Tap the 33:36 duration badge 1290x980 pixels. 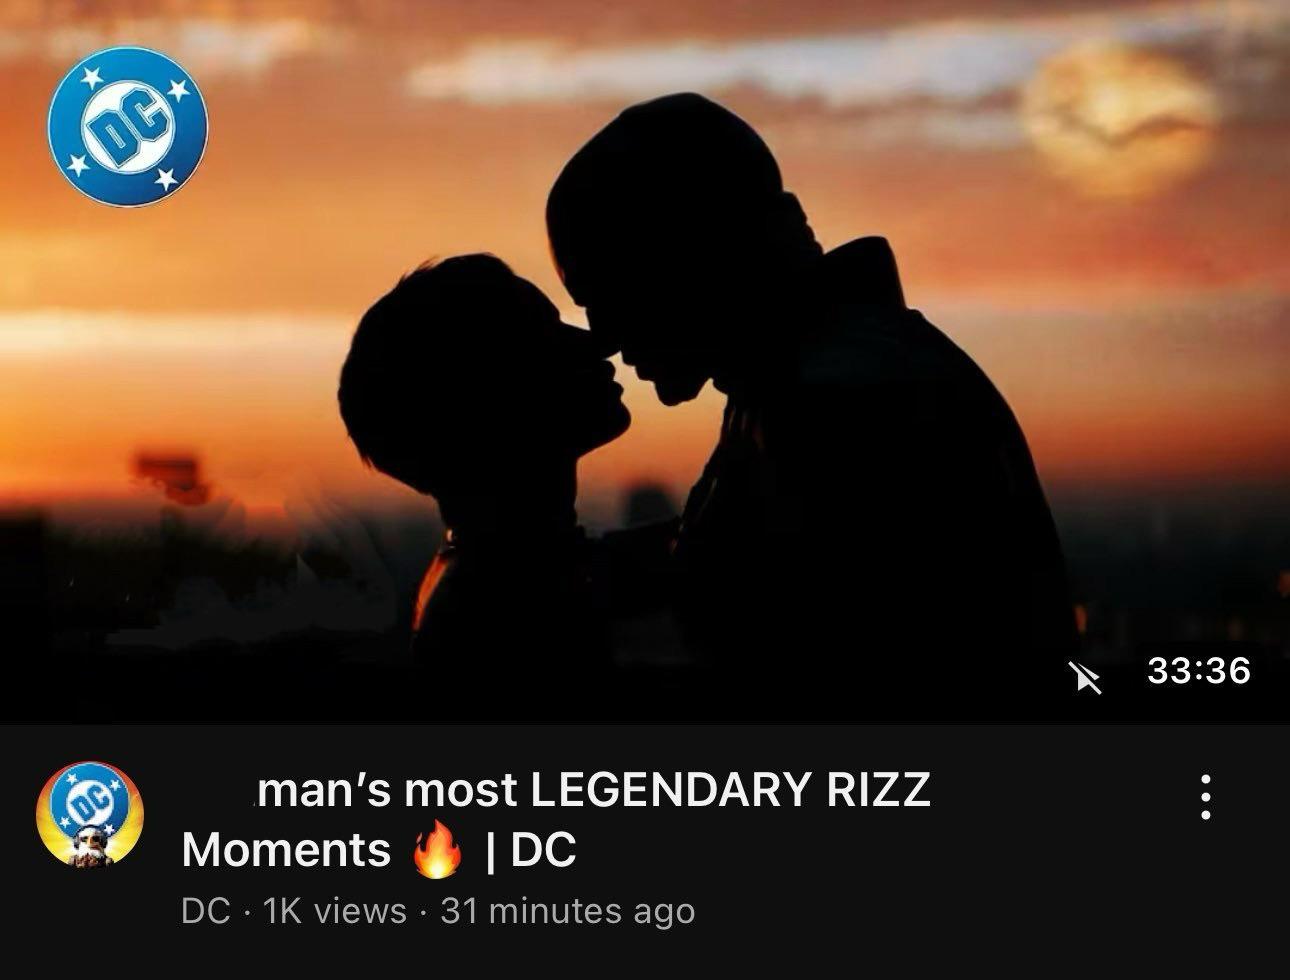tap(1199, 670)
